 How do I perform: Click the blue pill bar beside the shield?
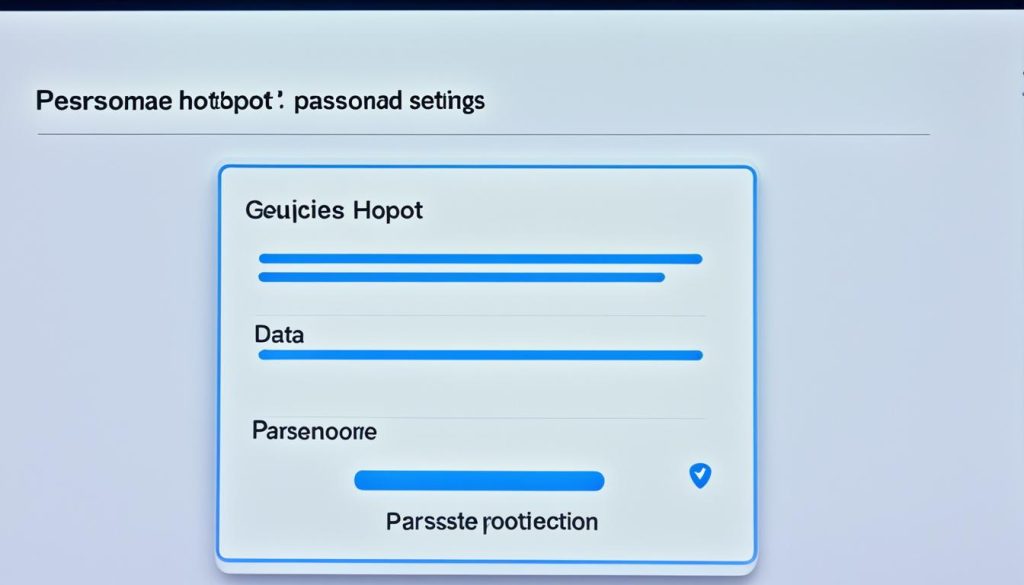pyautogui.click(x=479, y=481)
